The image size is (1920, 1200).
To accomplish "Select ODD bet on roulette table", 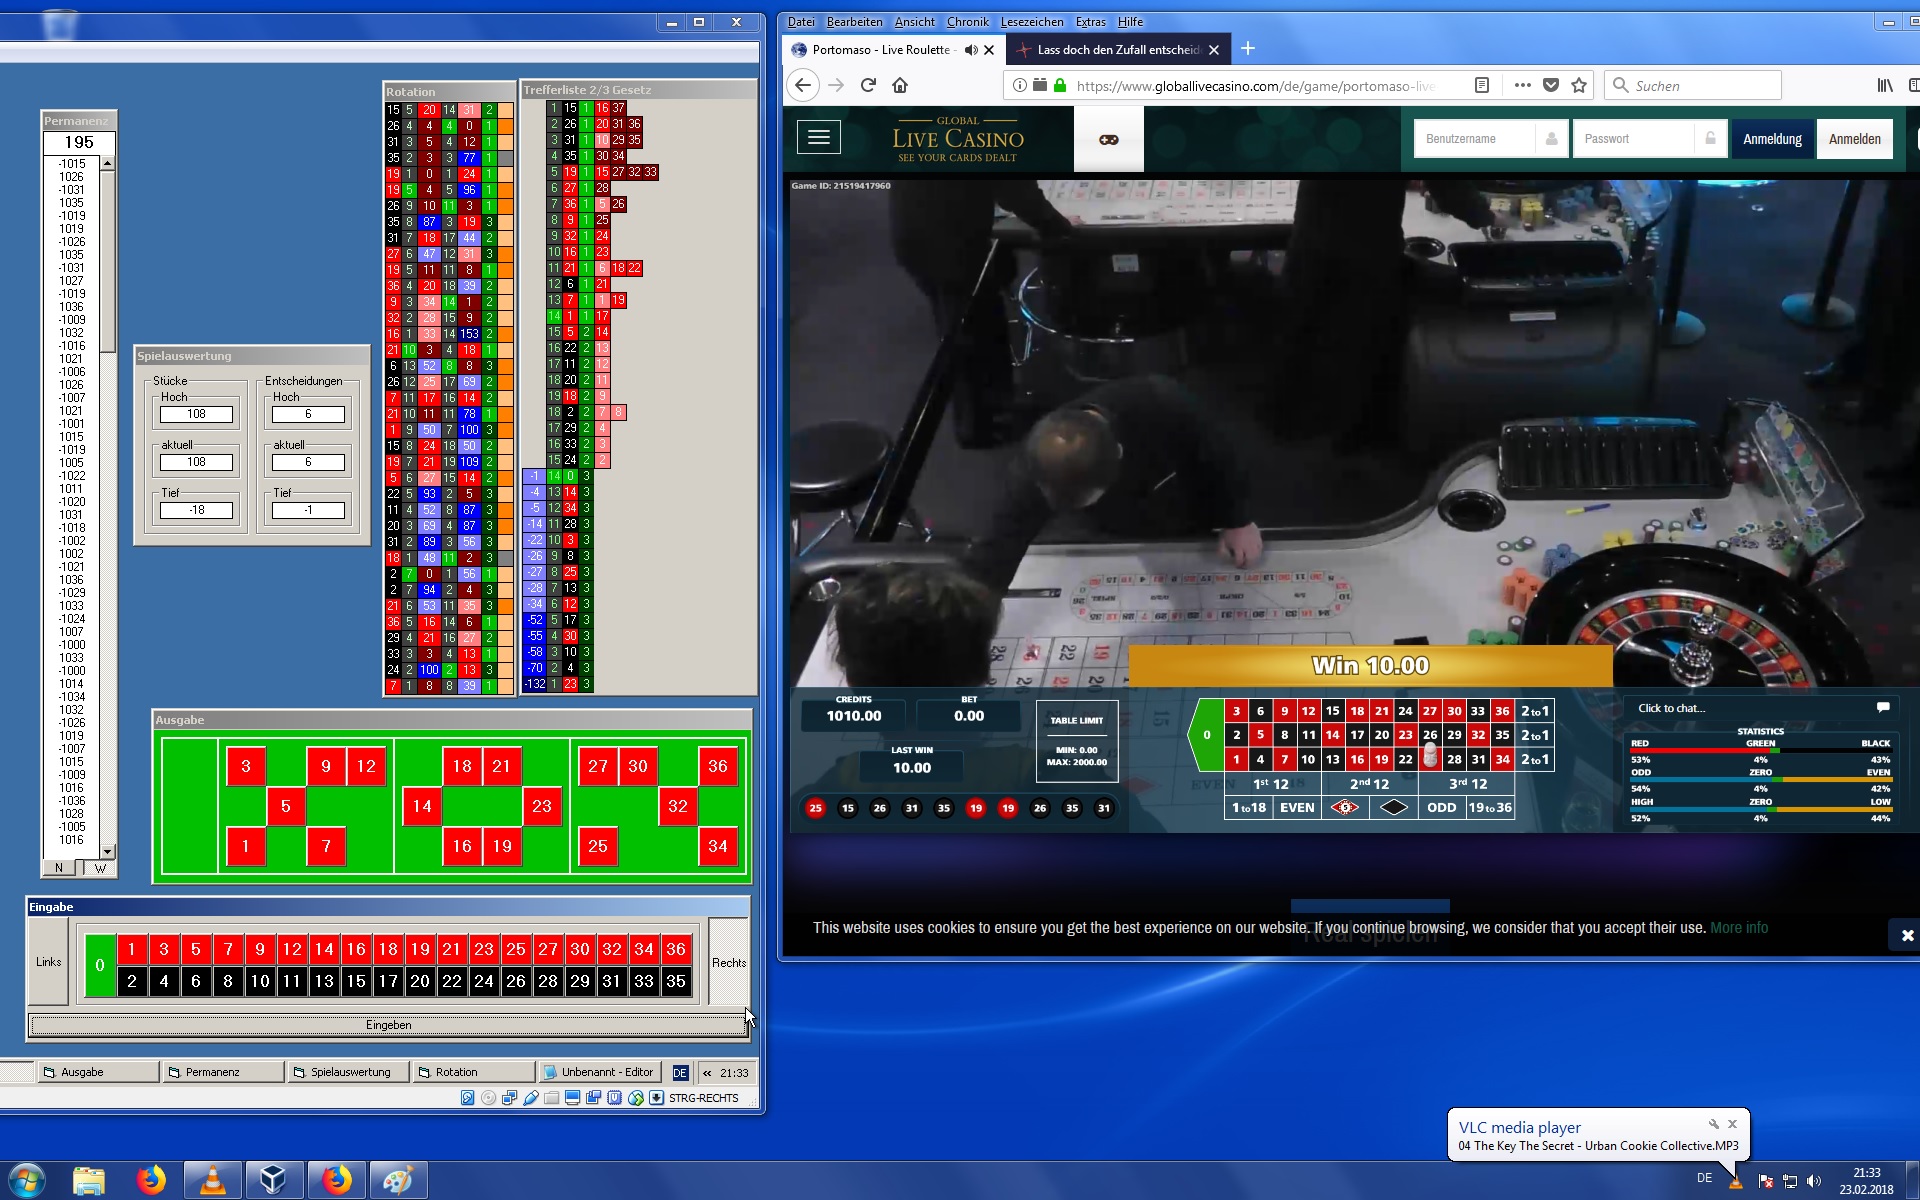I will coord(1441,808).
